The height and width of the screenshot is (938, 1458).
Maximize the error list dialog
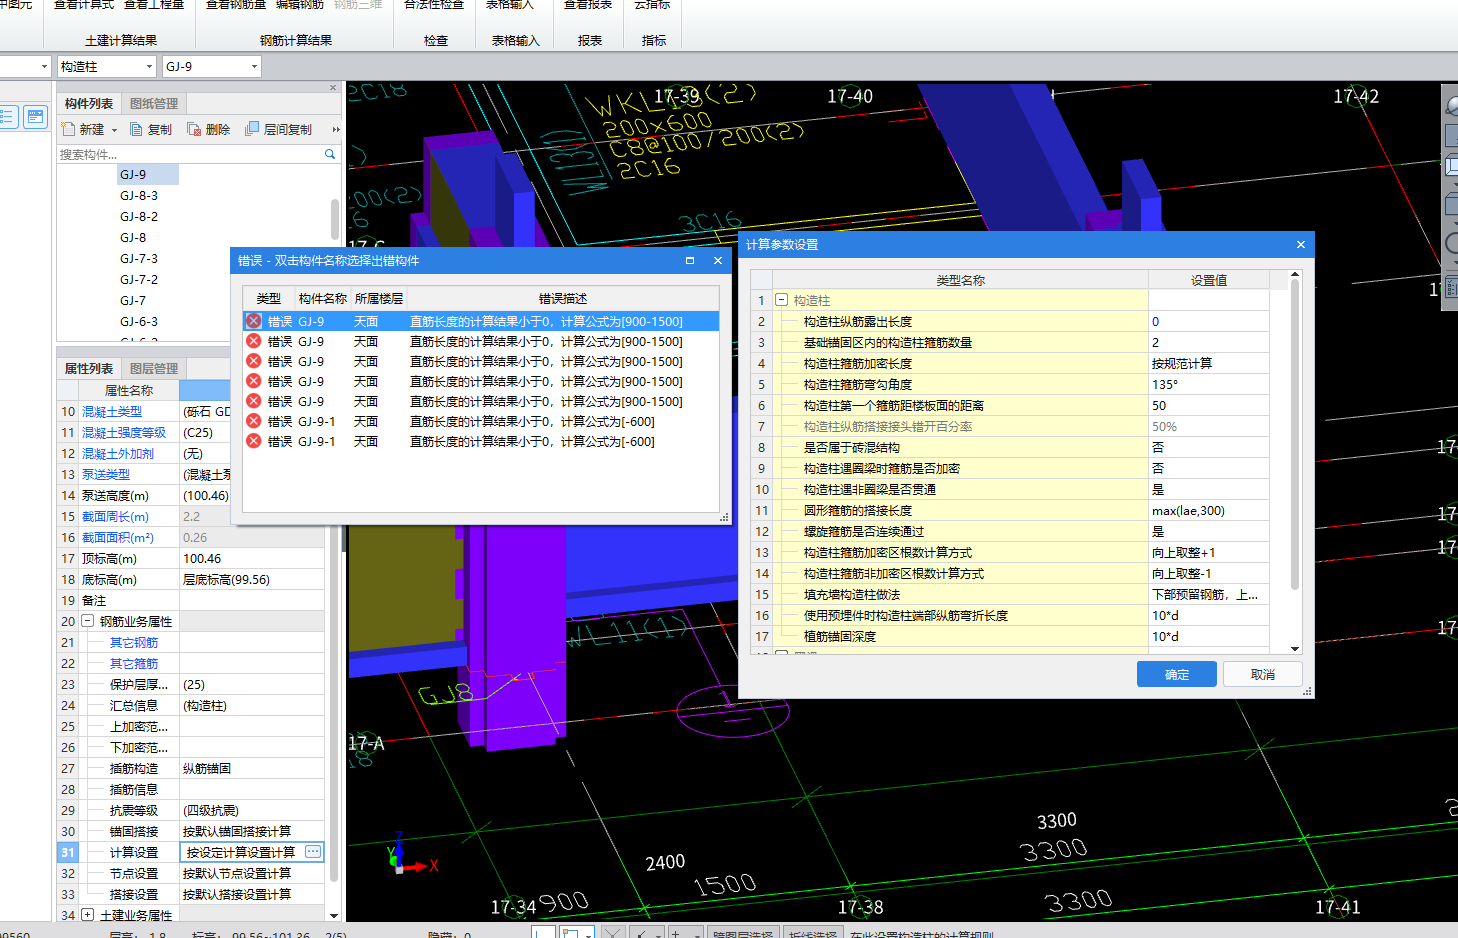(x=689, y=260)
